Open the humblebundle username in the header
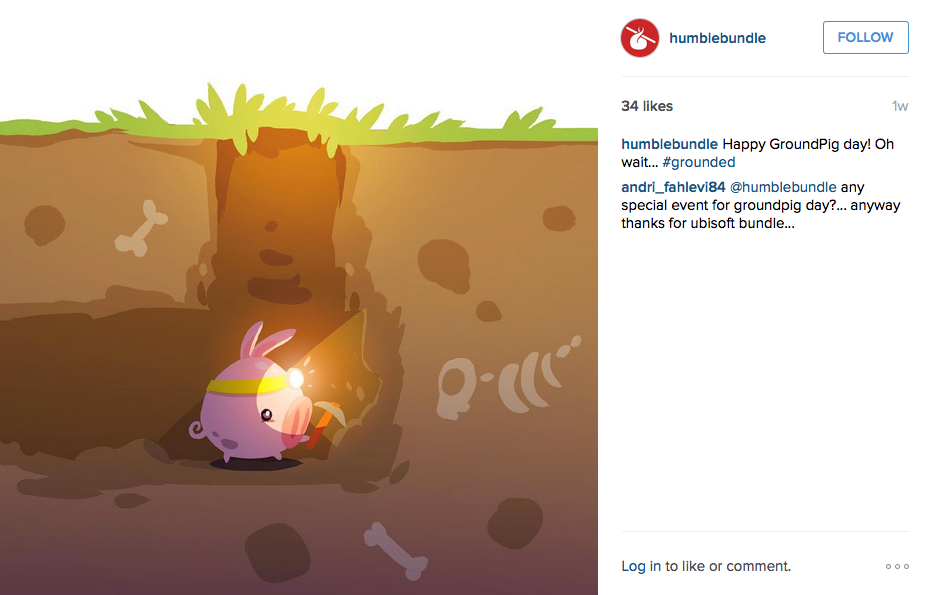 tap(717, 38)
